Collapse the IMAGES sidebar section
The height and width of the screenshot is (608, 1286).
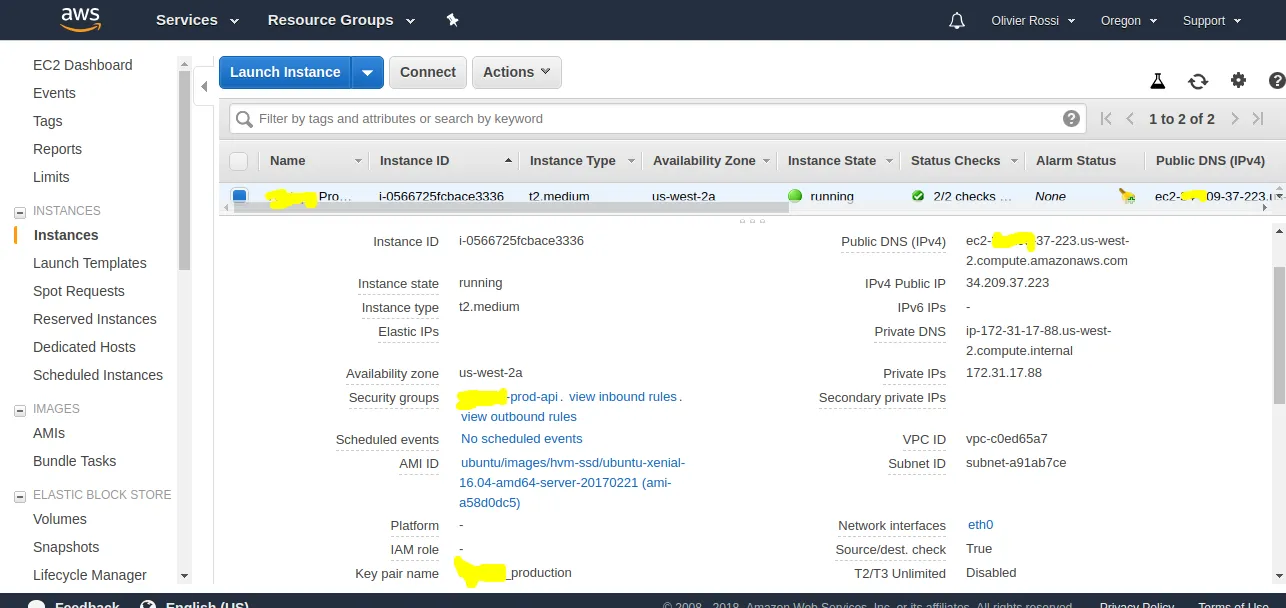19,410
